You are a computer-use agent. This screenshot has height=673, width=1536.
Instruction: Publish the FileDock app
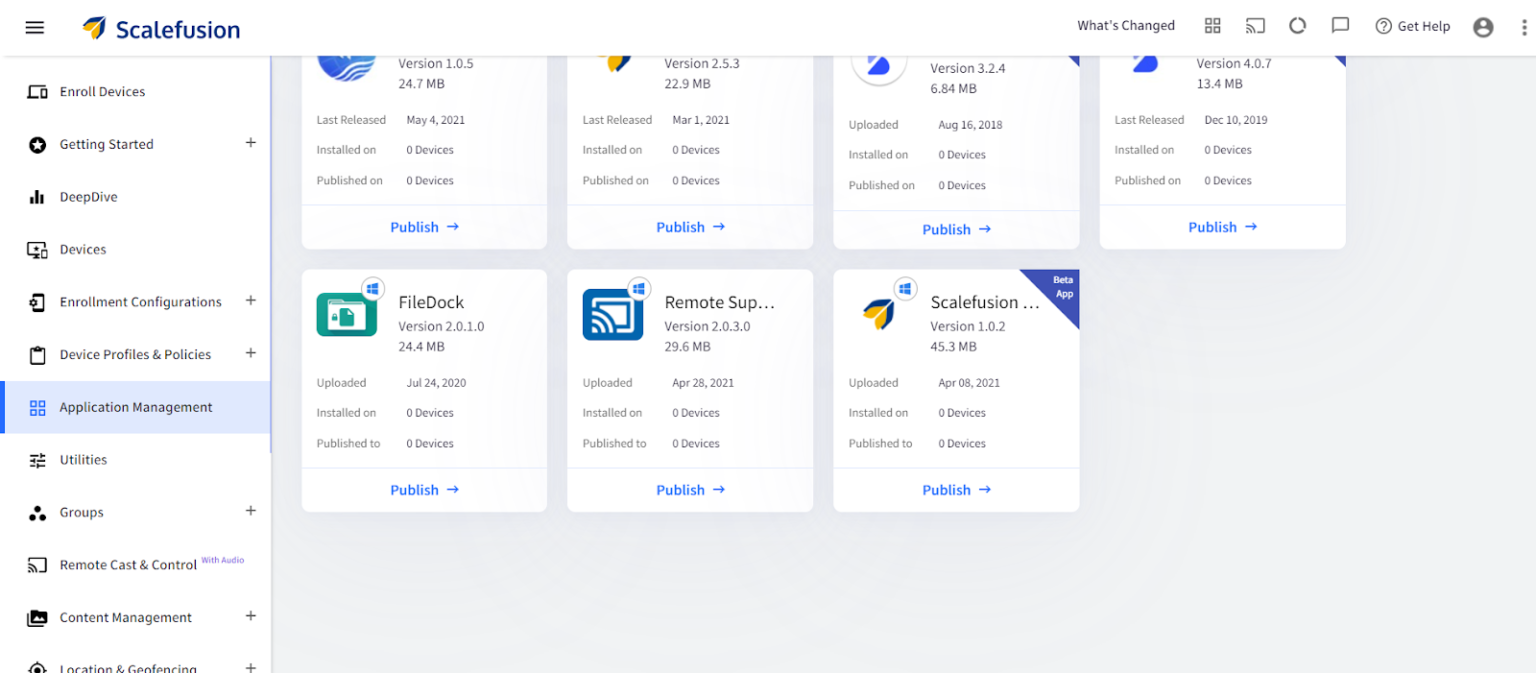point(424,490)
